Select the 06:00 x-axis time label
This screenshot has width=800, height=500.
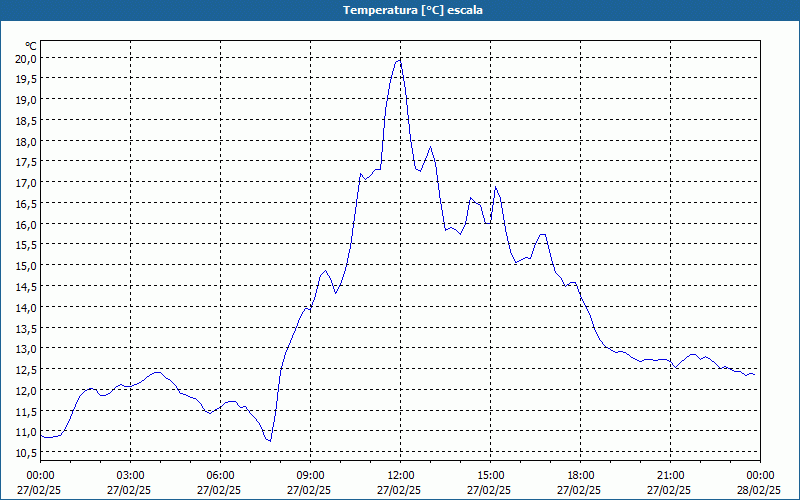(220, 476)
